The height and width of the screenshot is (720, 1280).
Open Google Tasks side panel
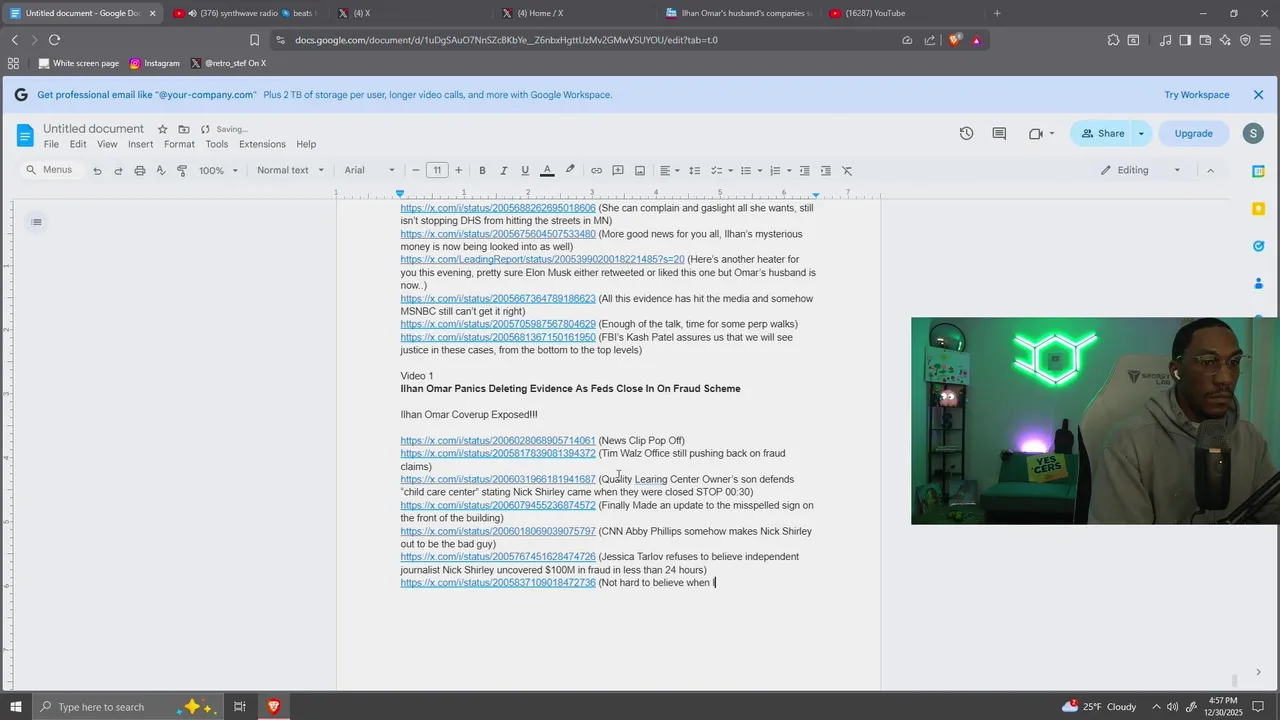1259,246
